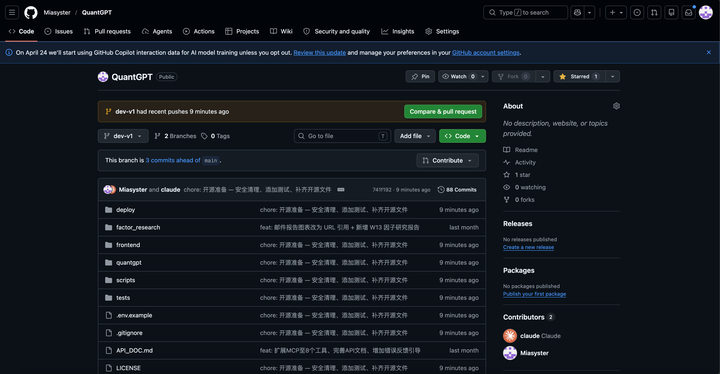
Task: Click the Review this update link
Action: click(320, 53)
